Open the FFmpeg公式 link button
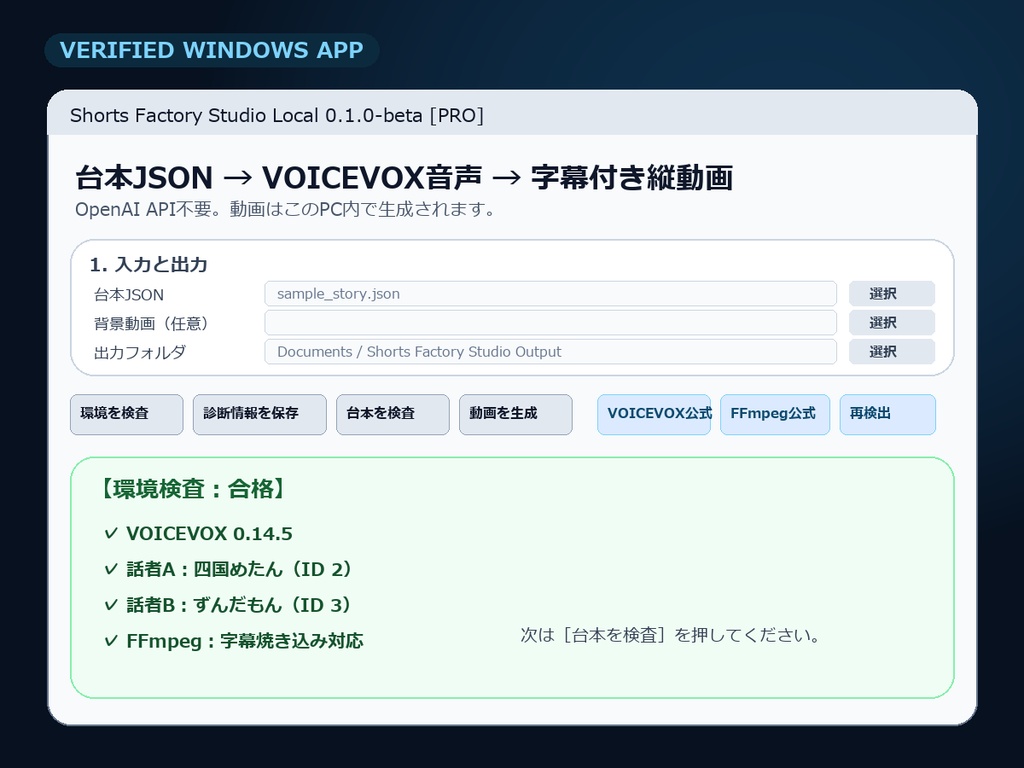This screenshot has height=768, width=1024. [775, 414]
